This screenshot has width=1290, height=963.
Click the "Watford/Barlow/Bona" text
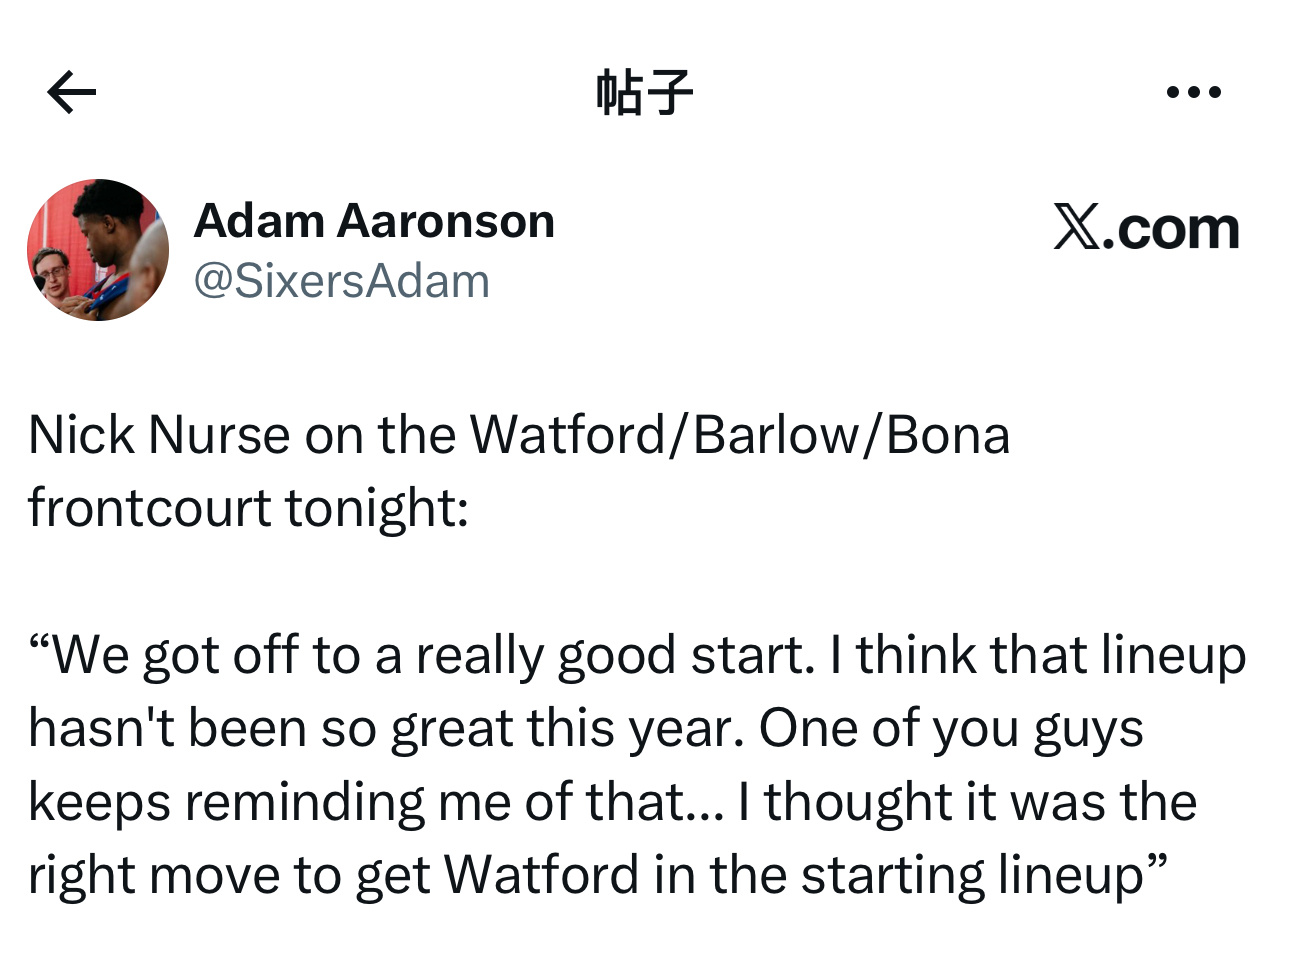[739, 436]
